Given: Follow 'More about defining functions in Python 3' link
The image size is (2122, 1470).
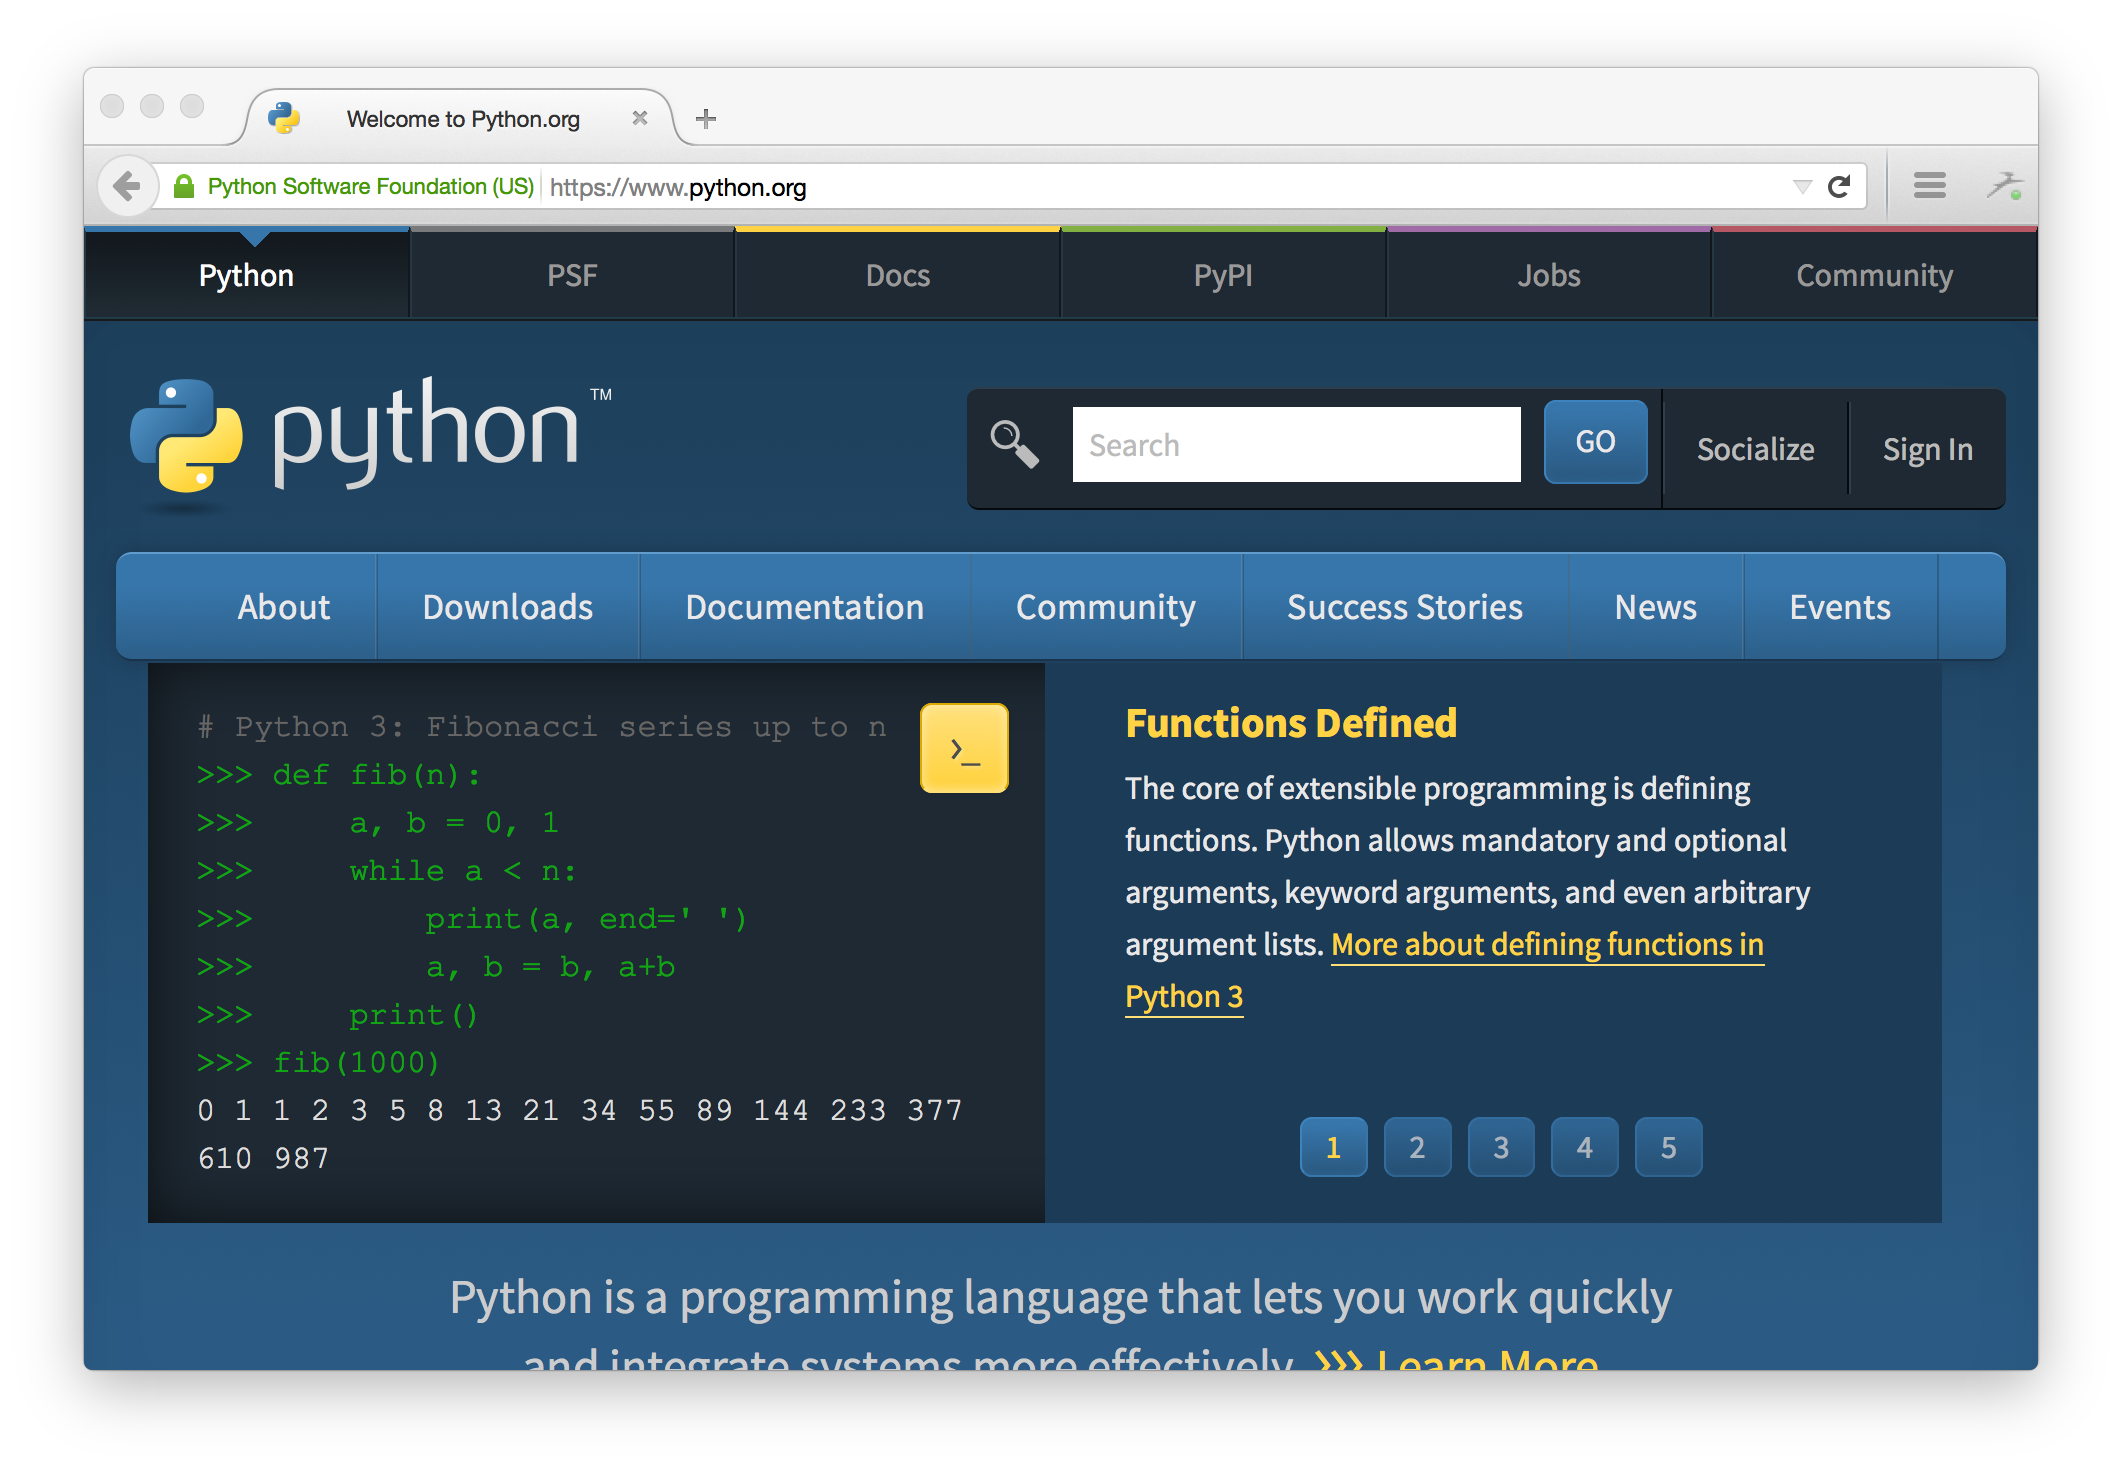Looking at the screenshot, I should [x=1547, y=945].
